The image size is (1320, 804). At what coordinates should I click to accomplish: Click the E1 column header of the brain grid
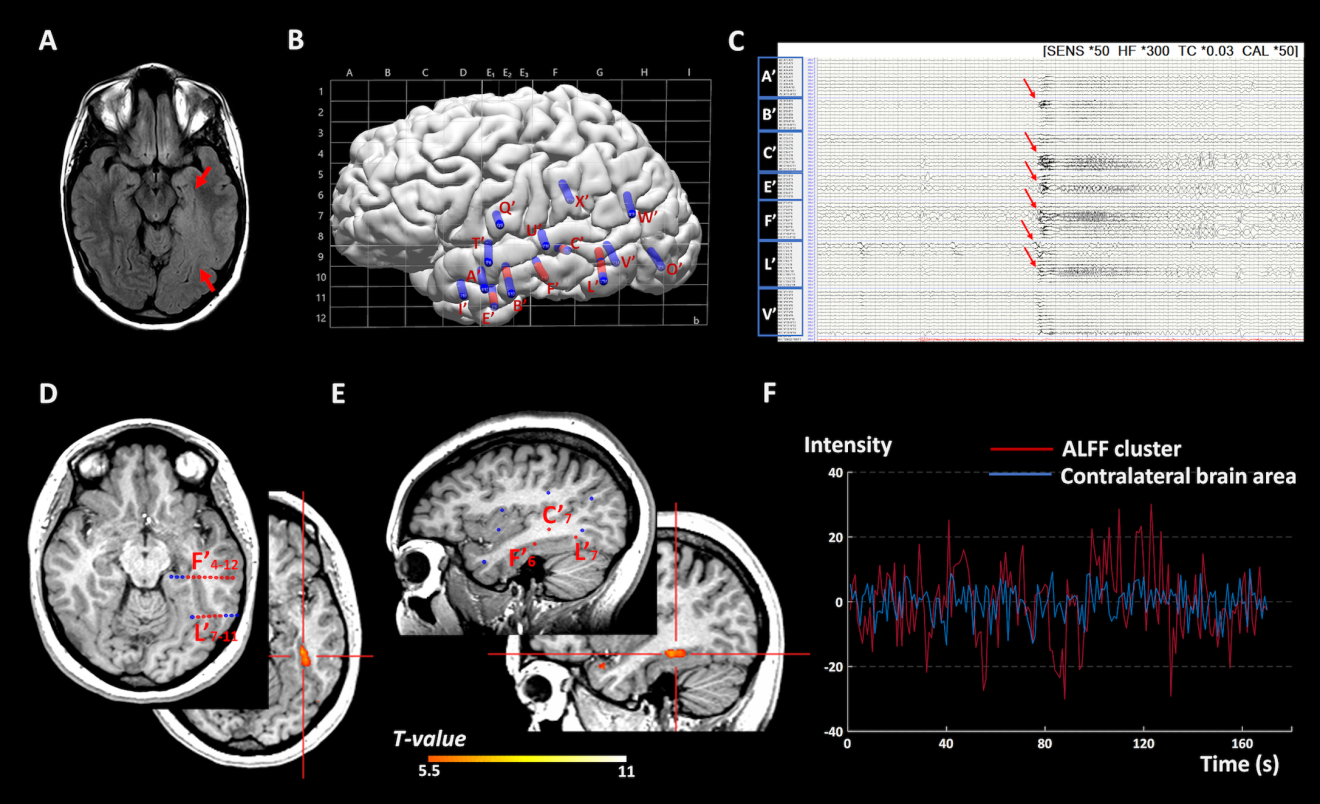coord(491,73)
